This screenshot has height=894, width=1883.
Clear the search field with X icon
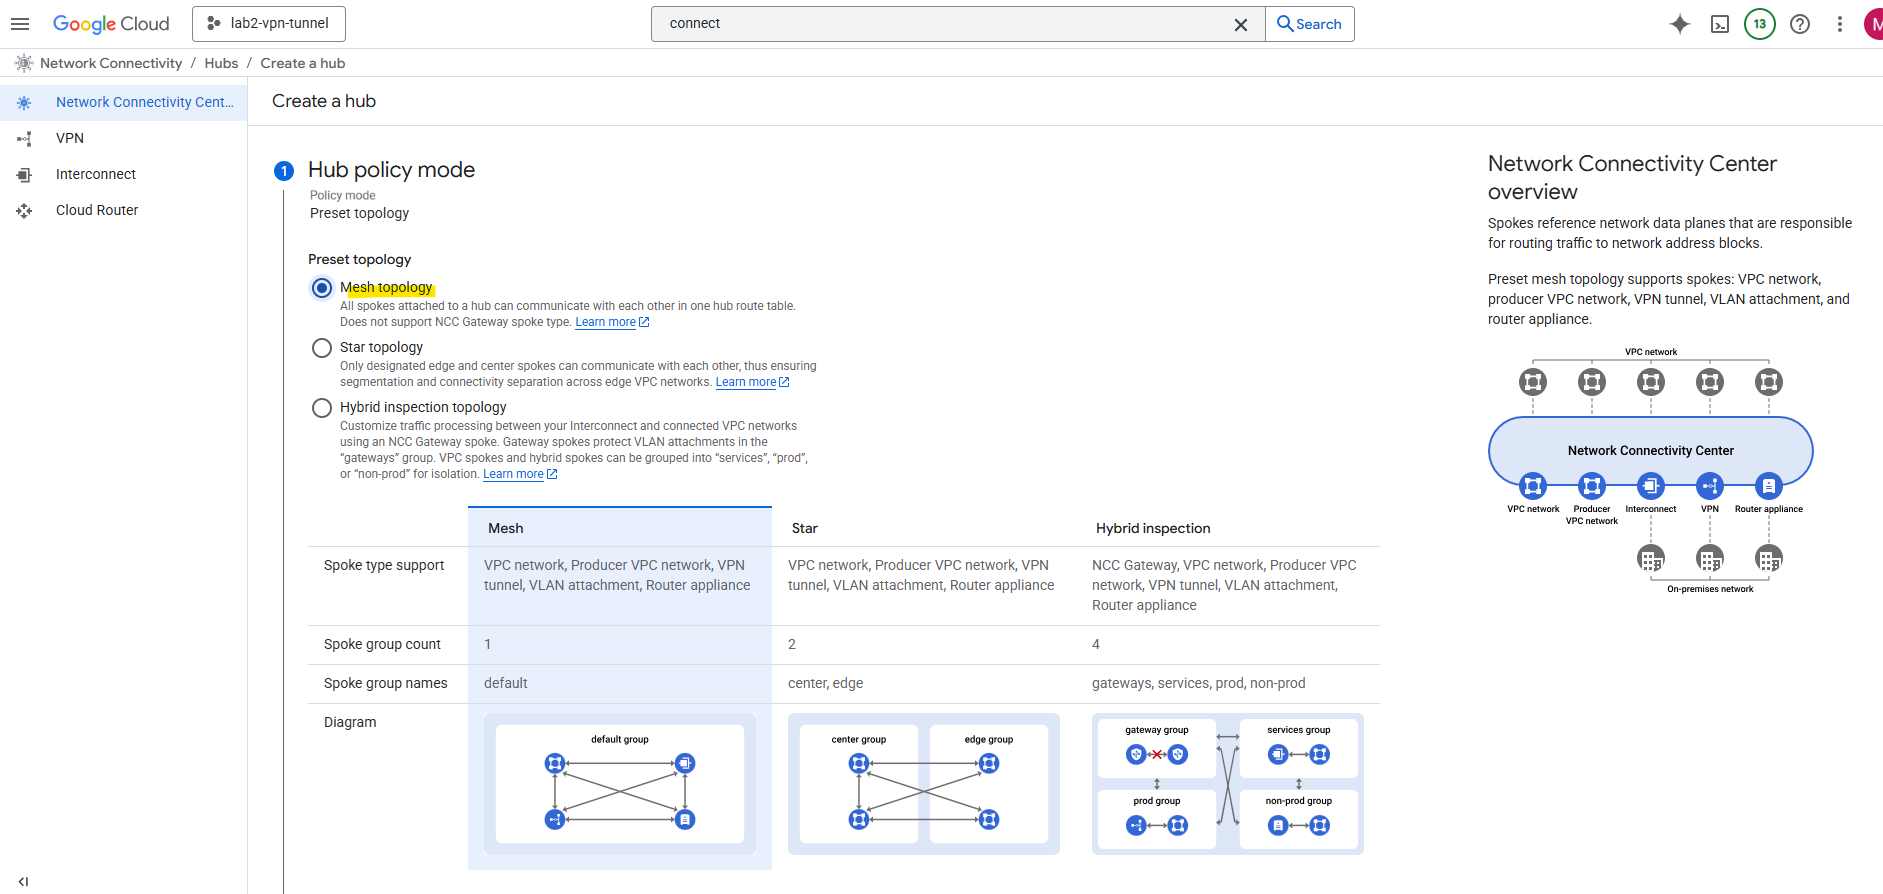coord(1241,24)
